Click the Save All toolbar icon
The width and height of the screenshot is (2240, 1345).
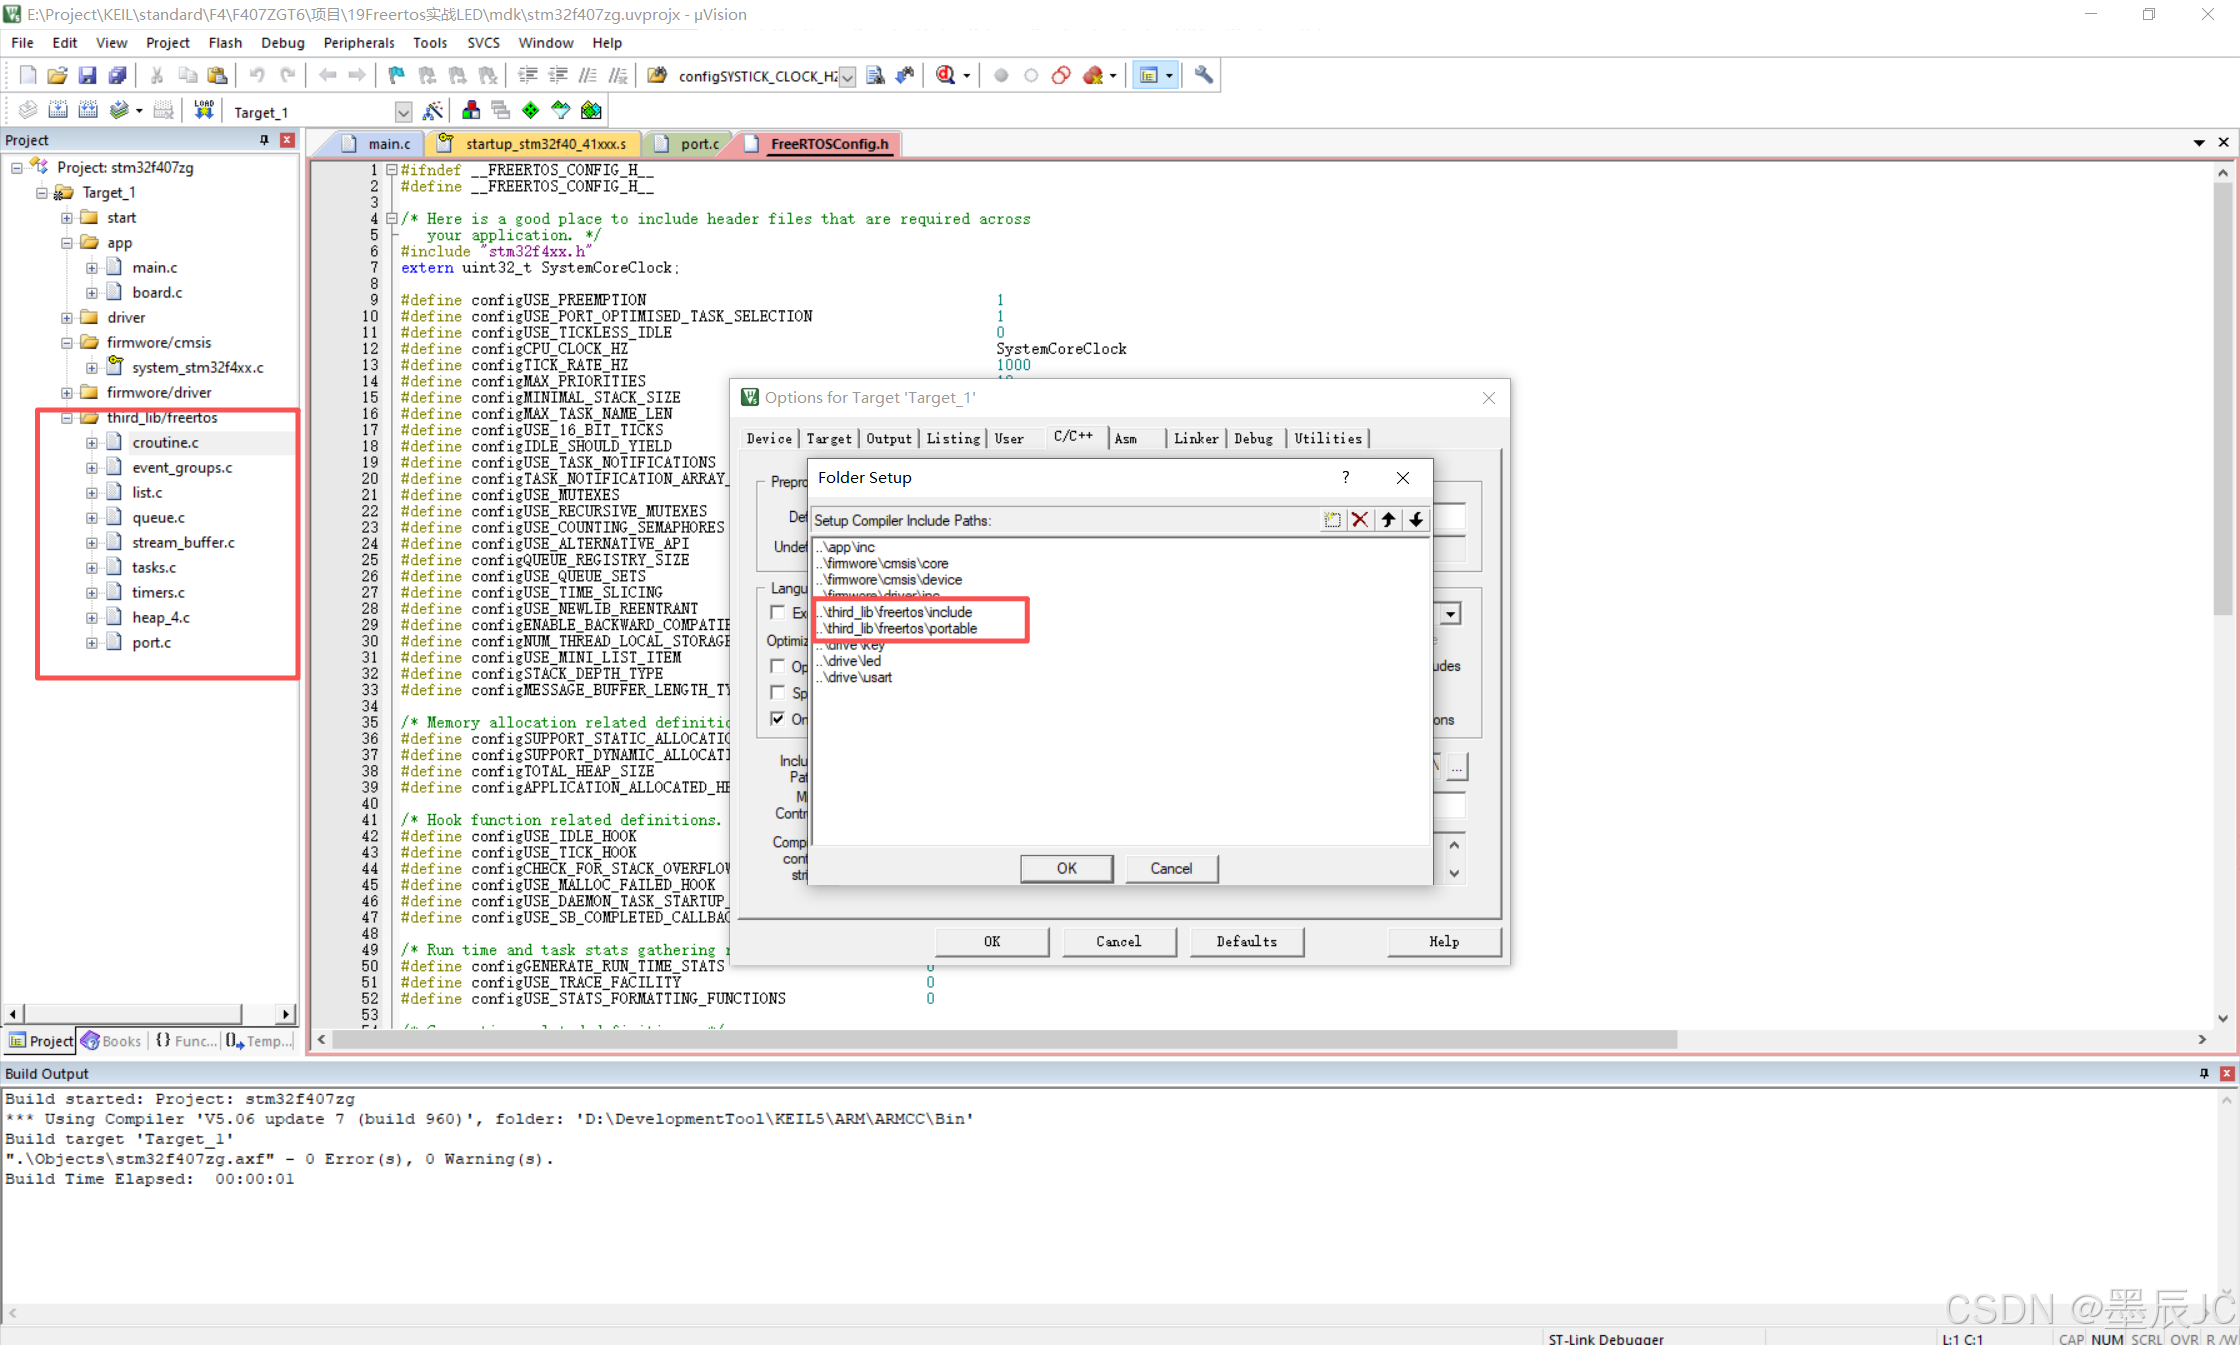click(118, 75)
